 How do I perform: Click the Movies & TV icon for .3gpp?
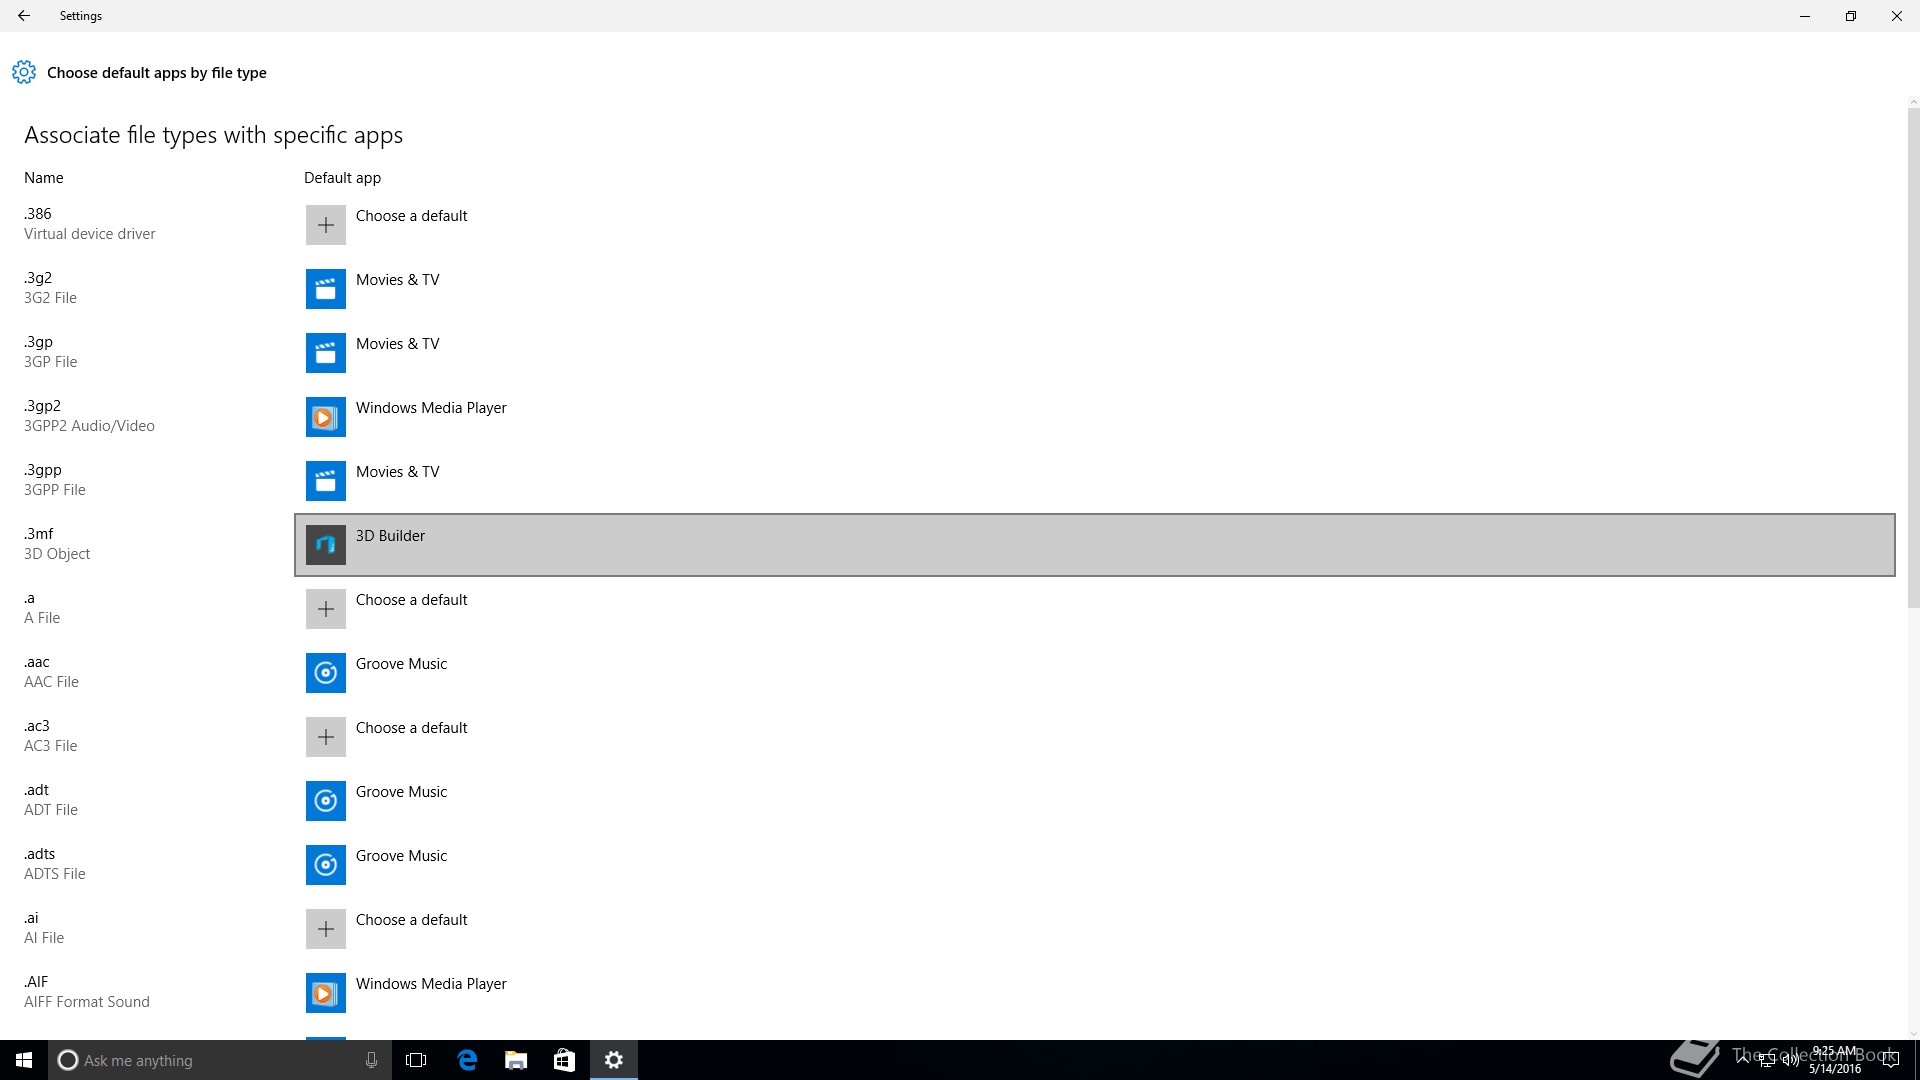click(326, 481)
